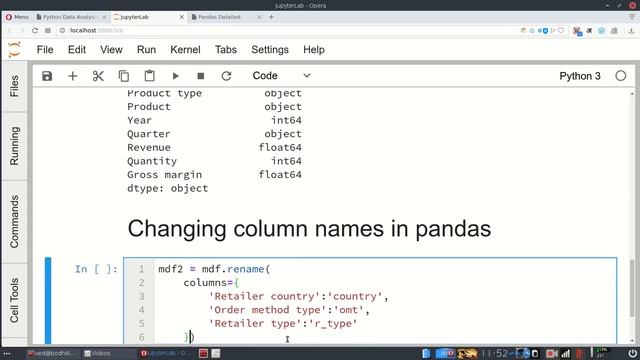Copy the selected cell with the copy icon
Viewport: 640px width, 360px height.
tap(124, 76)
